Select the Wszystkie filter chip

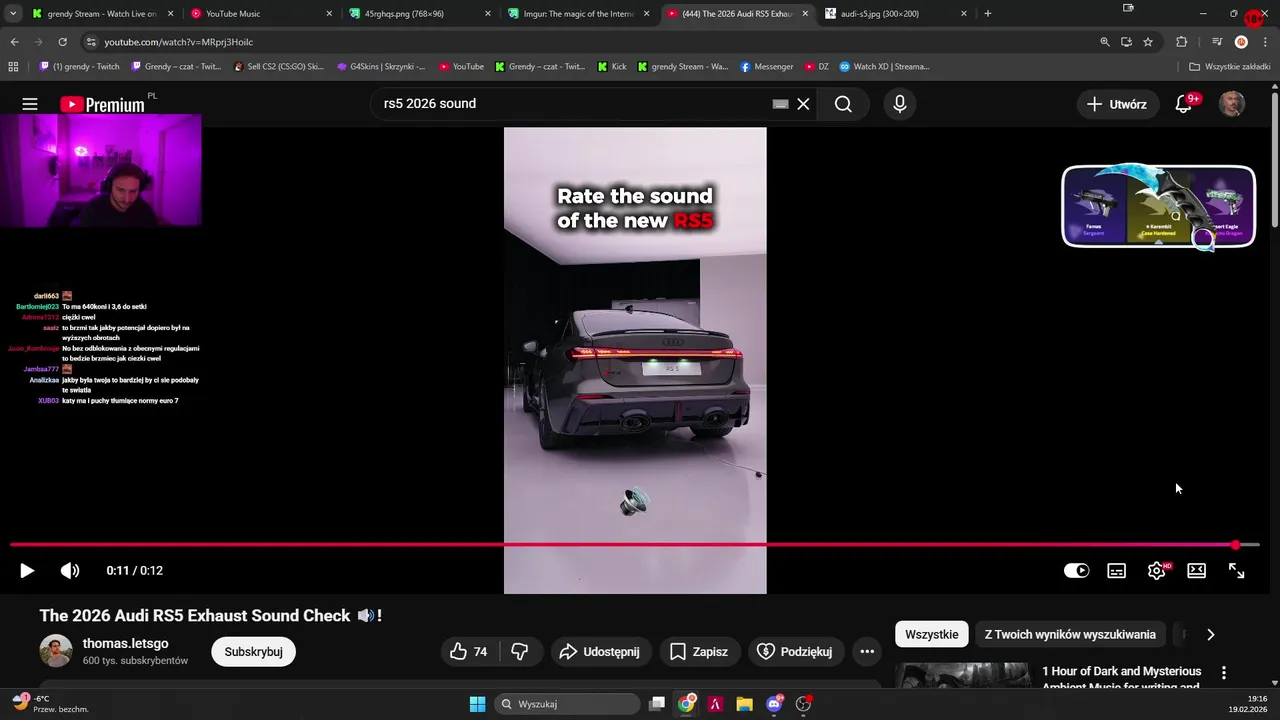931,635
